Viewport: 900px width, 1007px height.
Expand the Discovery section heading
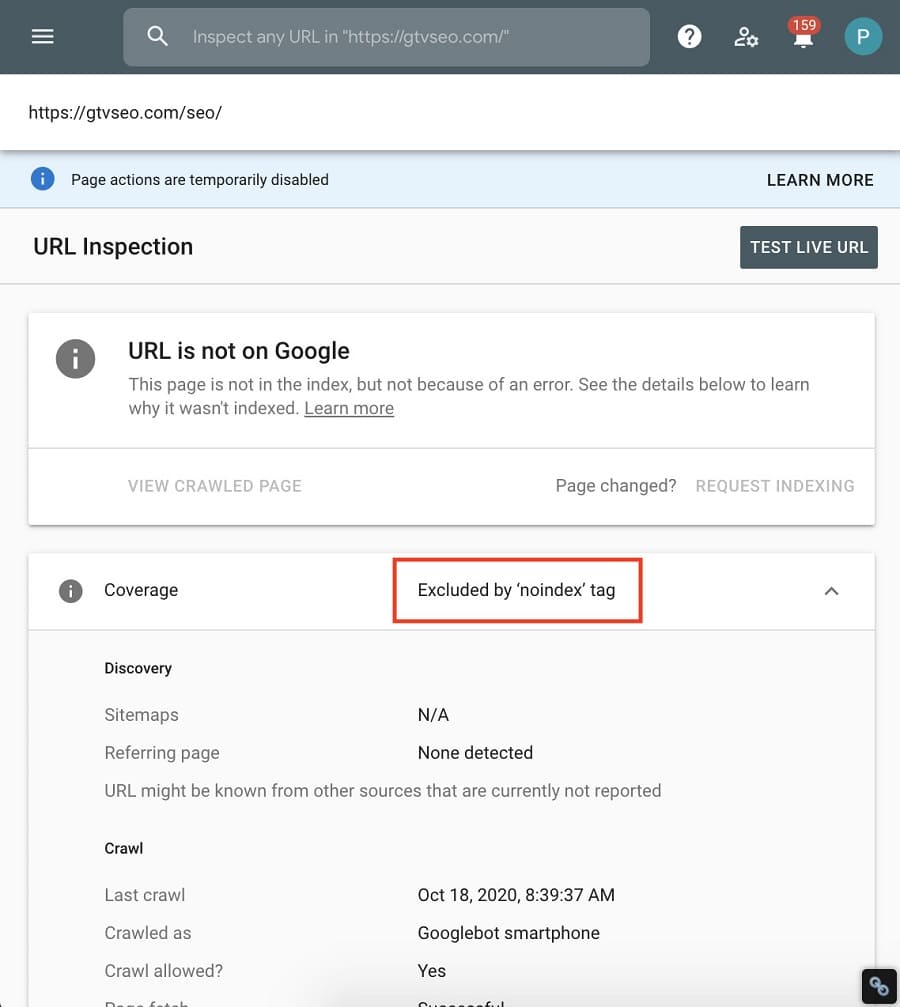point(138,668)
